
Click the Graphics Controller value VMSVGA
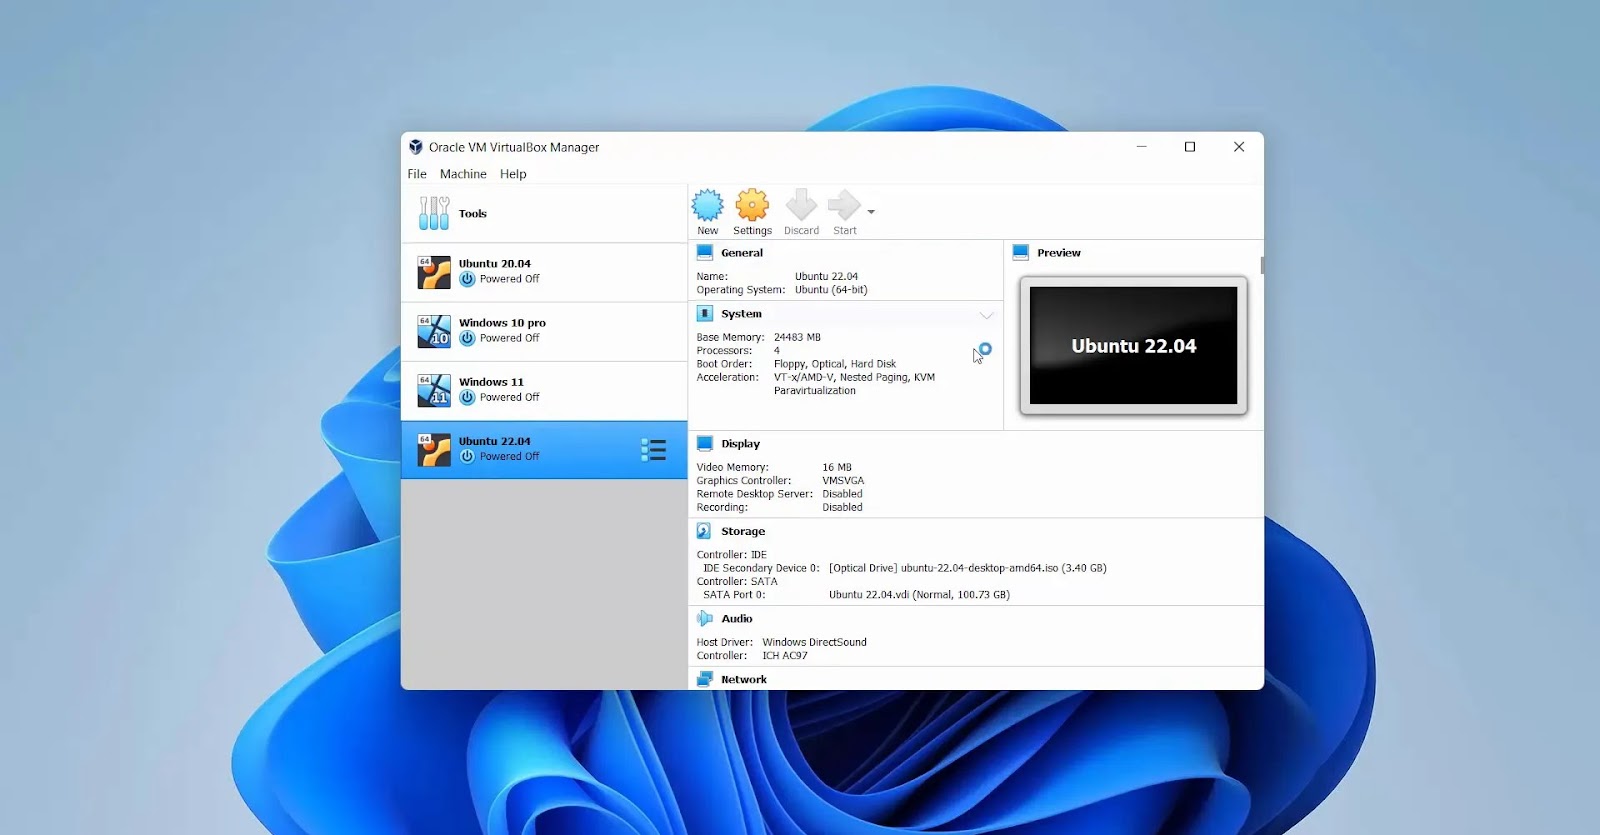tap(843, 481)
